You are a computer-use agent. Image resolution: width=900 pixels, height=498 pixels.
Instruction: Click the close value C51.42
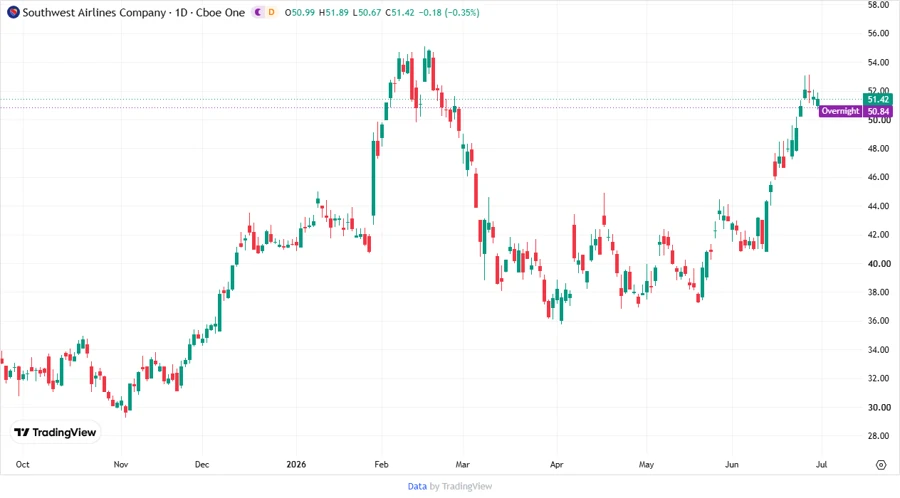click(399, 12)
